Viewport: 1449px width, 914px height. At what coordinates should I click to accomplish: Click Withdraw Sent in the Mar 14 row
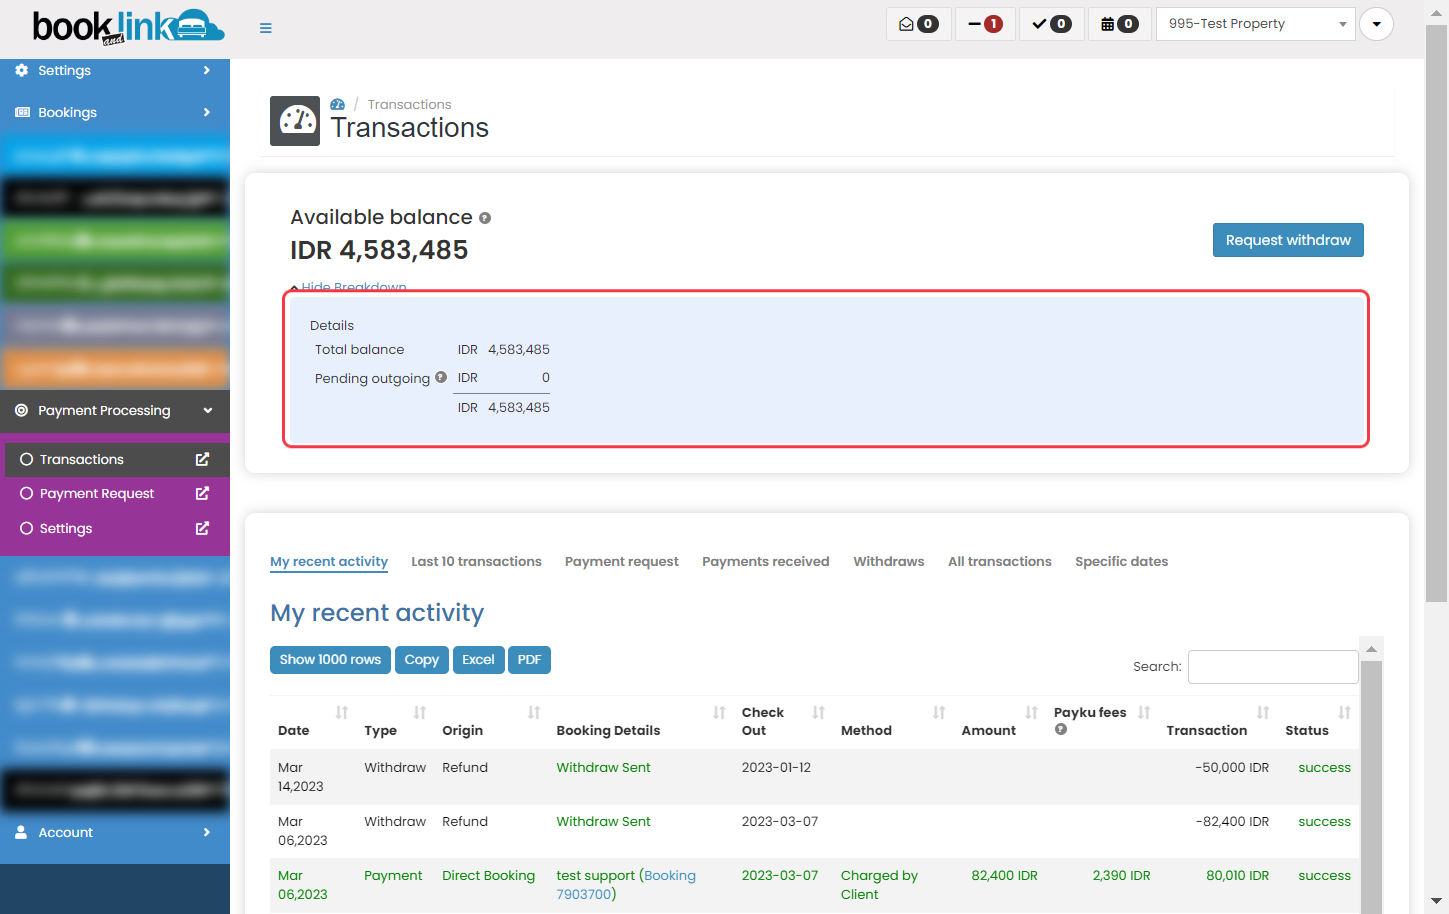[x=603, y=768]
